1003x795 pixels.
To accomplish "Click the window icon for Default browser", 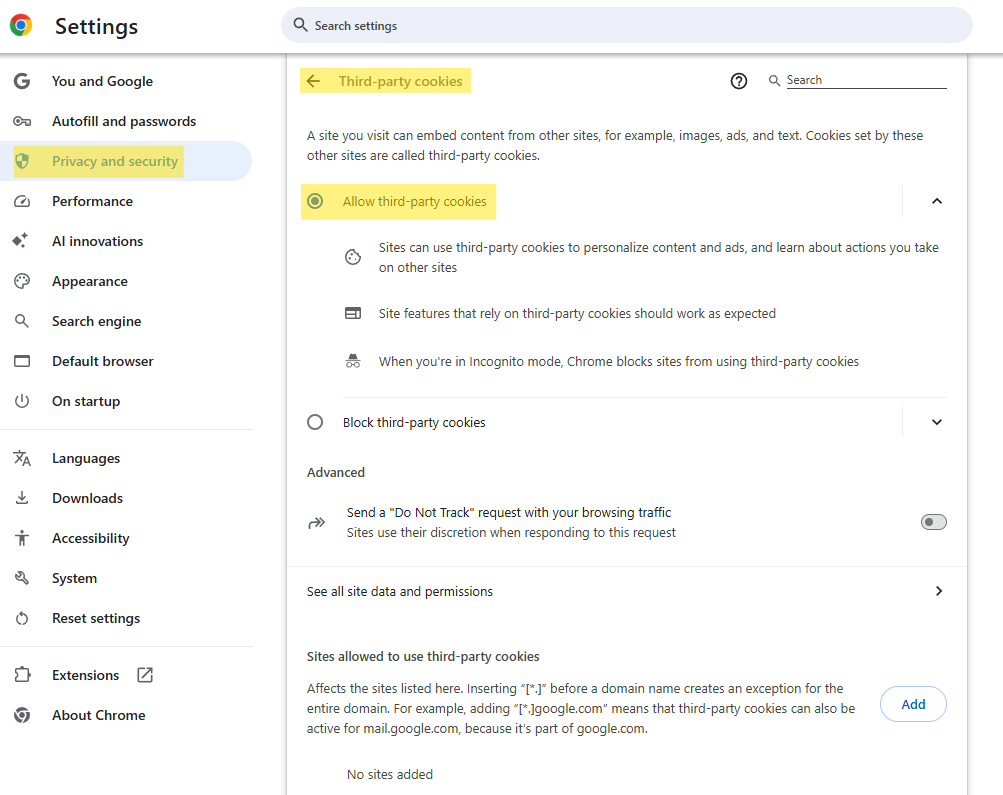I will pos(22,361).
